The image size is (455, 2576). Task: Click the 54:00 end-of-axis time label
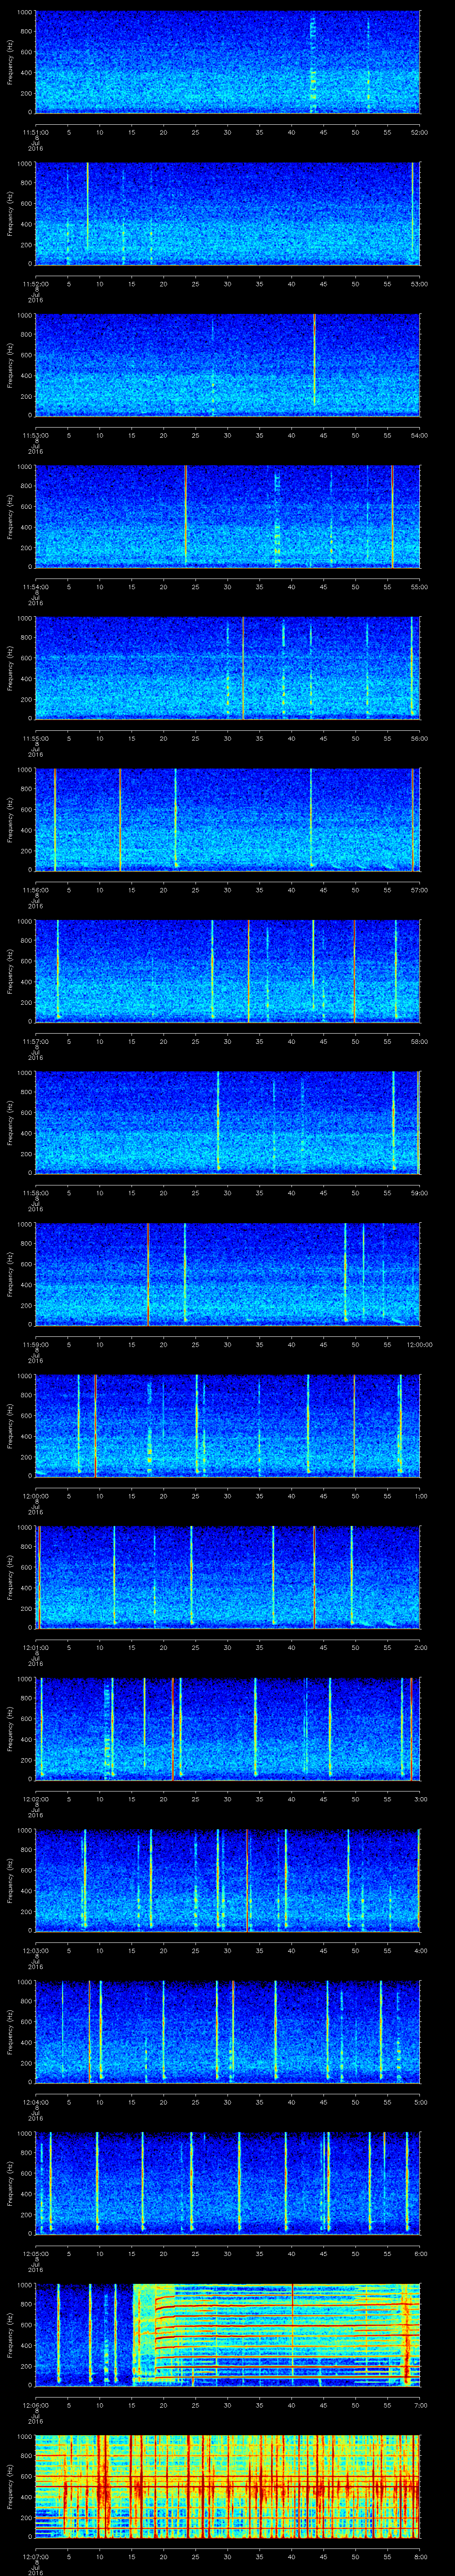(420, 435)
